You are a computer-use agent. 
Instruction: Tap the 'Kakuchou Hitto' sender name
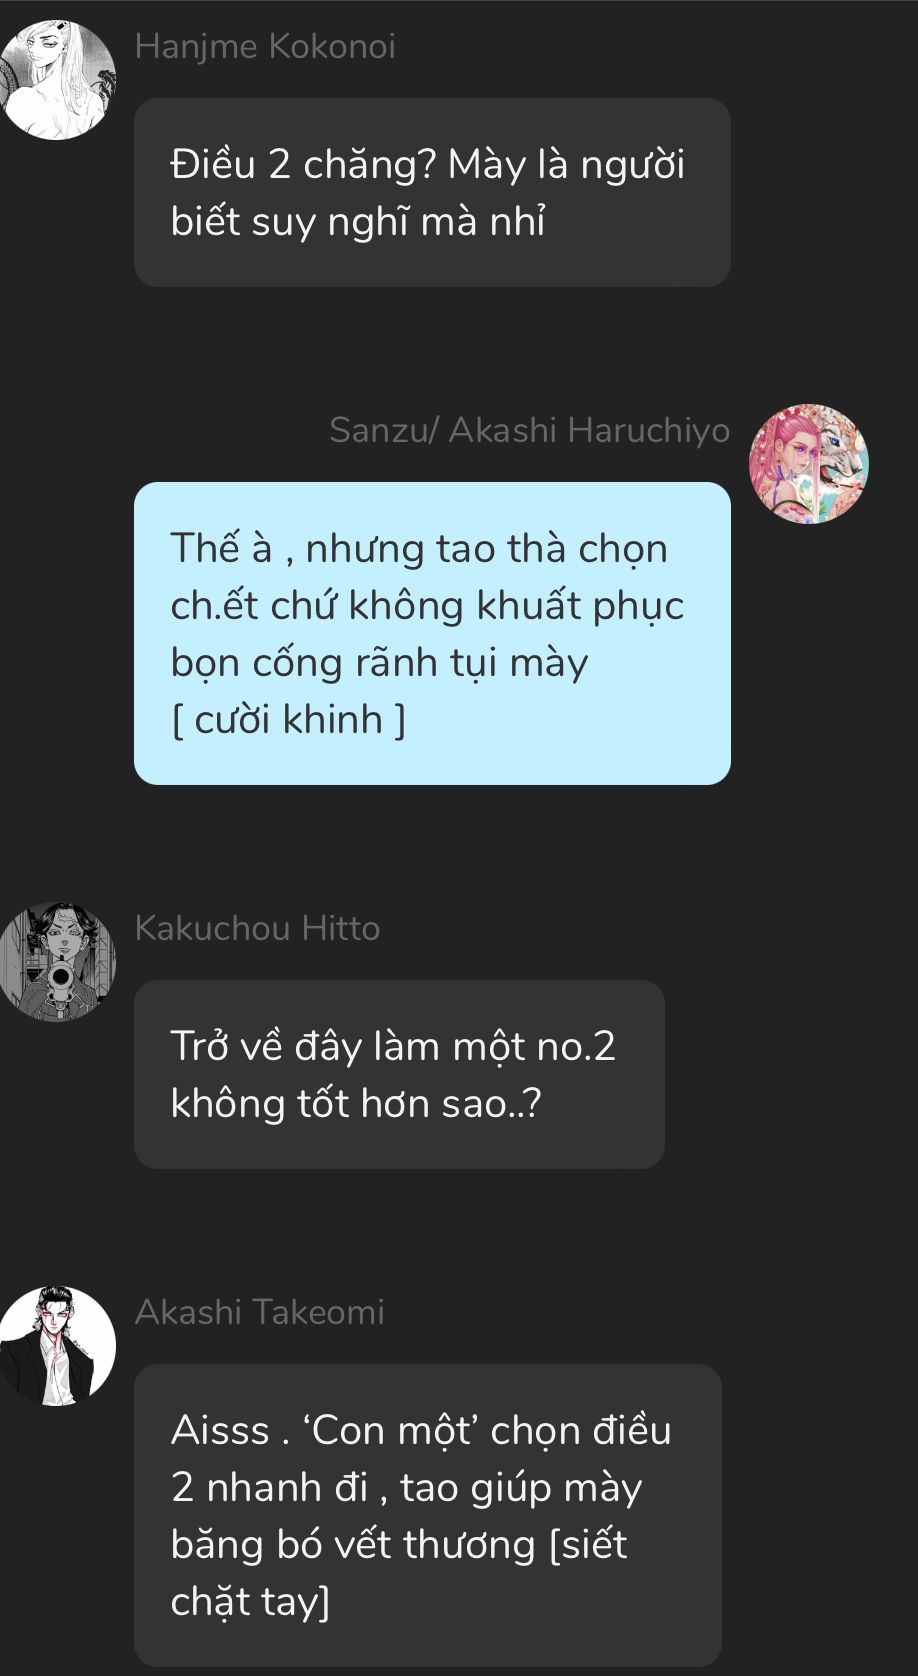click(257, 928)
